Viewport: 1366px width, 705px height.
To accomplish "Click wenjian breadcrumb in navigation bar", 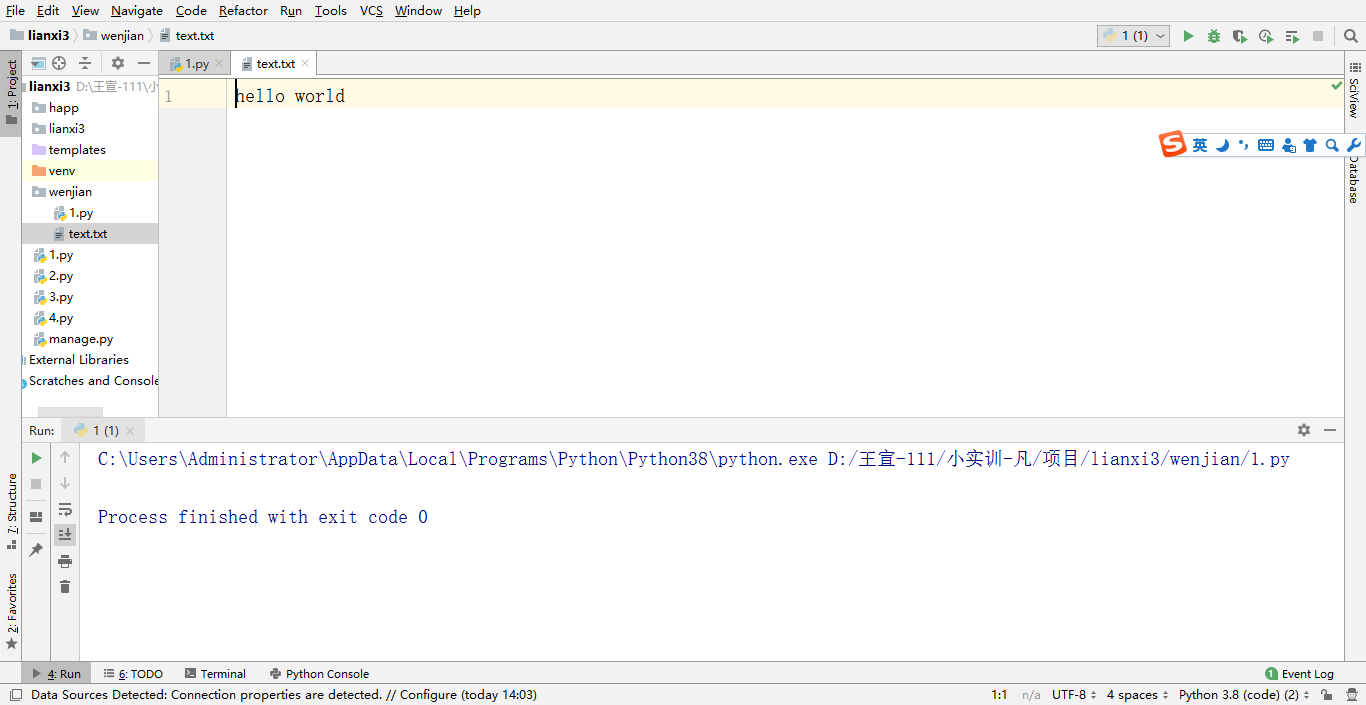I will [122, 36].
